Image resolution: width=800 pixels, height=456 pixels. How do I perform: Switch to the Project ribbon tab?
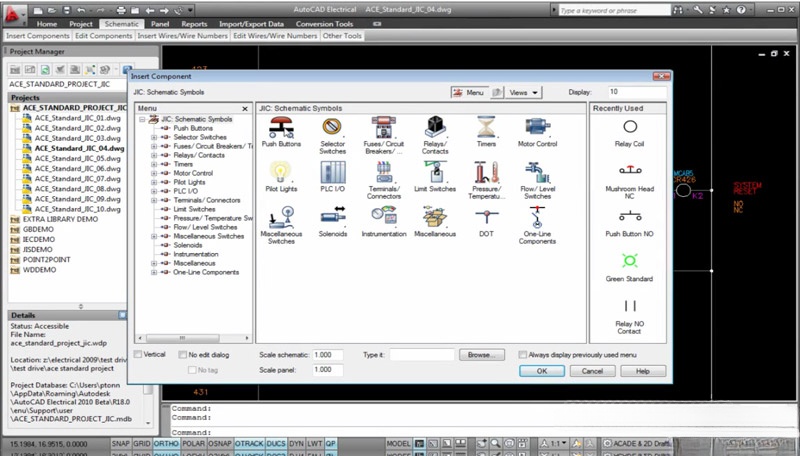coord(81,24)
